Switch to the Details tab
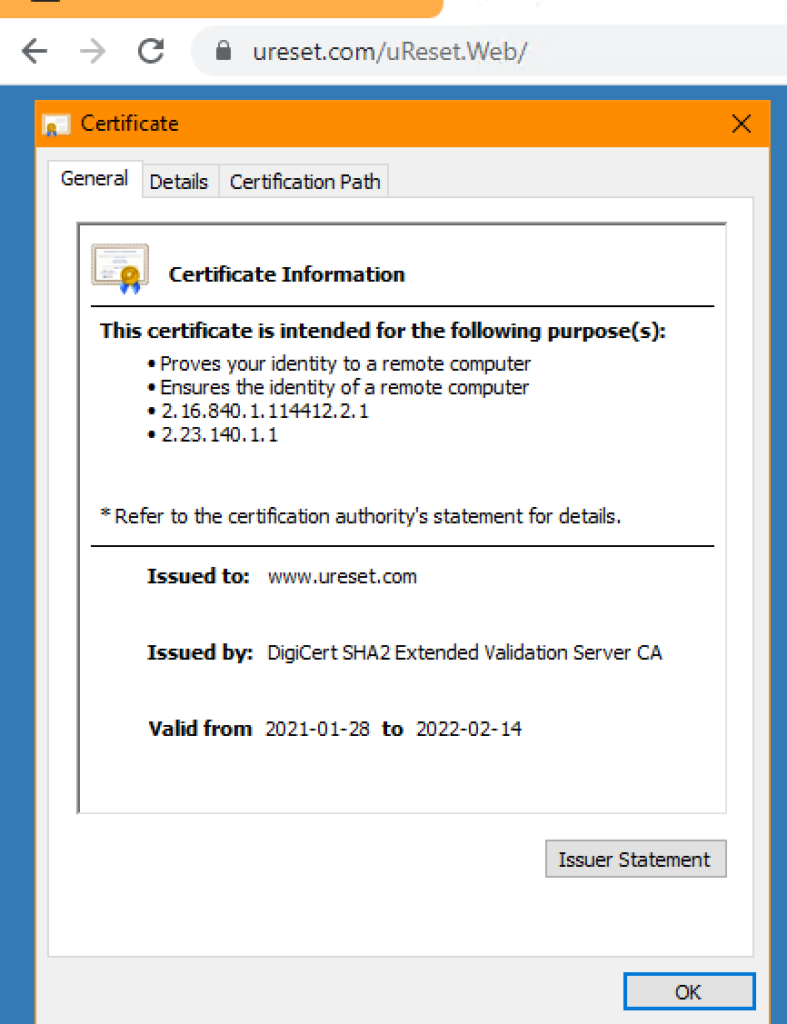Viewport: 787px width, 1024px height. pos(179,182)
